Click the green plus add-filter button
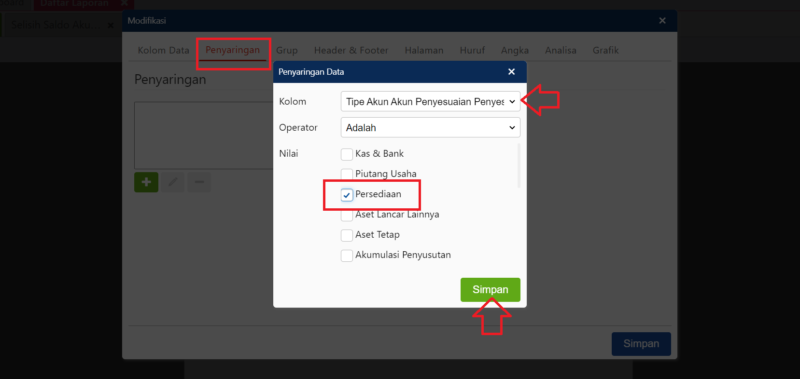This screenshot has height=379, width=800. pos(146,182)
